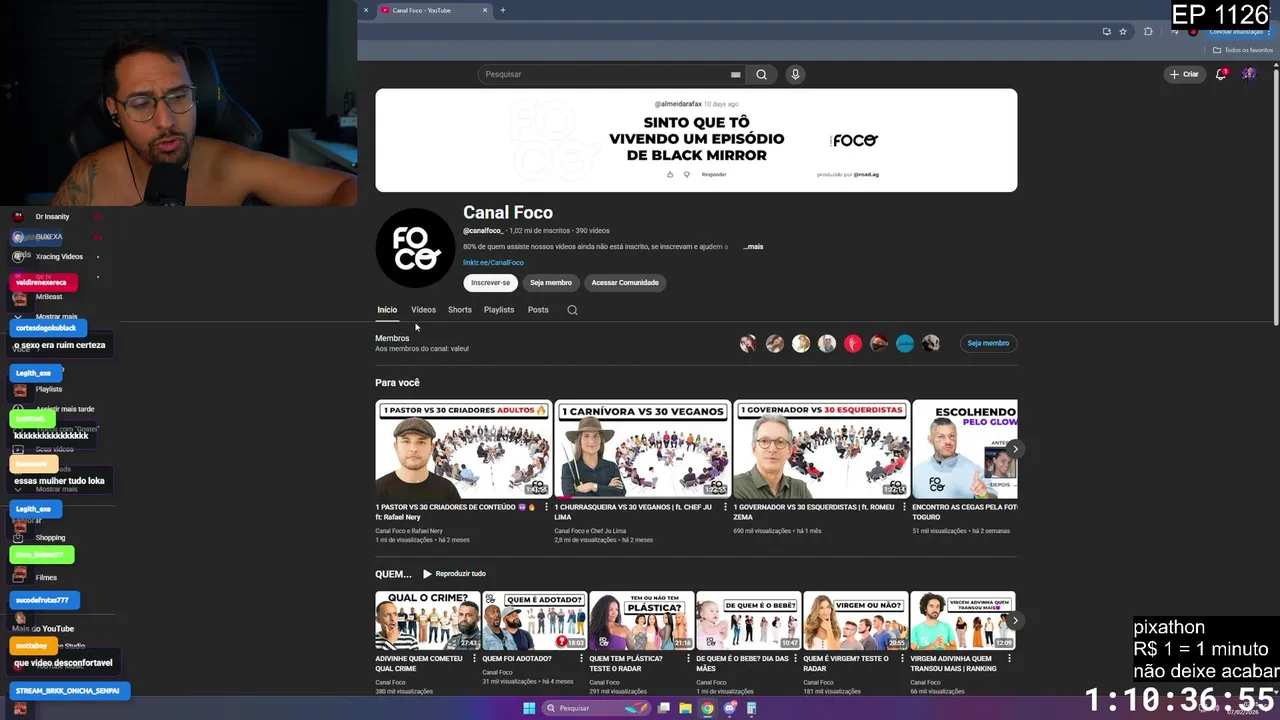This screenshot has height=720, width=1280.
Task: Open QUEM É ADOTADO? video thumbnail
Action: coord(534,621)
